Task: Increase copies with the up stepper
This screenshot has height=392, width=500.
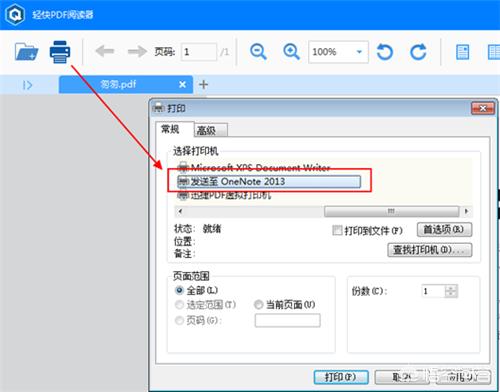Action: coord(451,288)
